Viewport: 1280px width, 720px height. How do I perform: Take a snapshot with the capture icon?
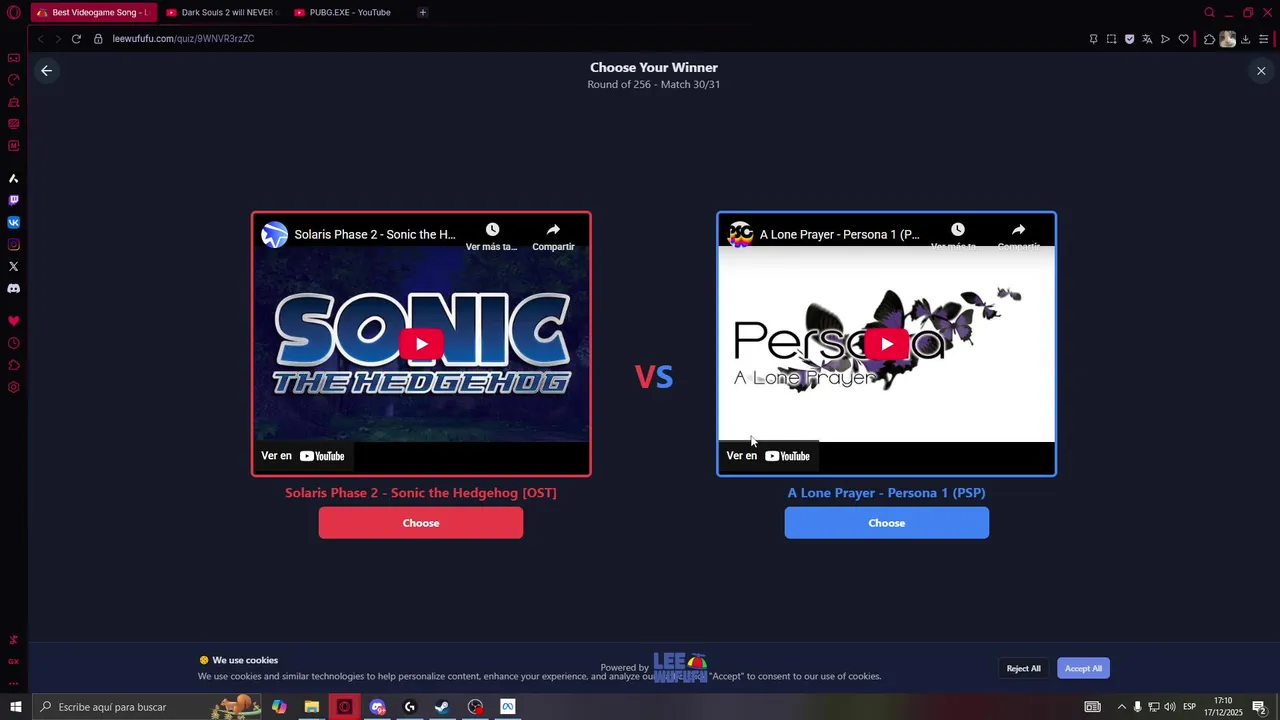click(1111, 39)
